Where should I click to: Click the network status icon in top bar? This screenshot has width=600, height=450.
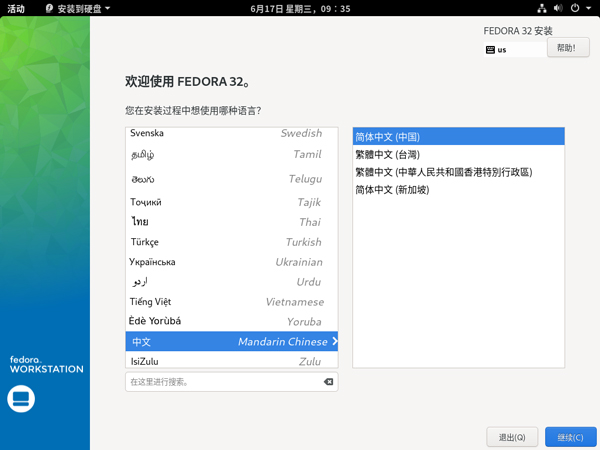542,8
